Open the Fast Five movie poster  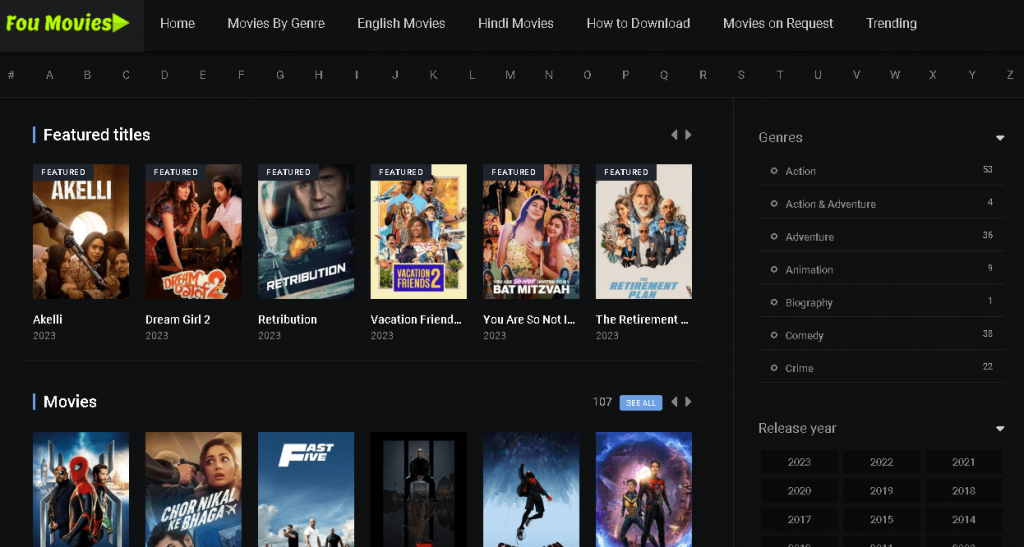(306, 490)
